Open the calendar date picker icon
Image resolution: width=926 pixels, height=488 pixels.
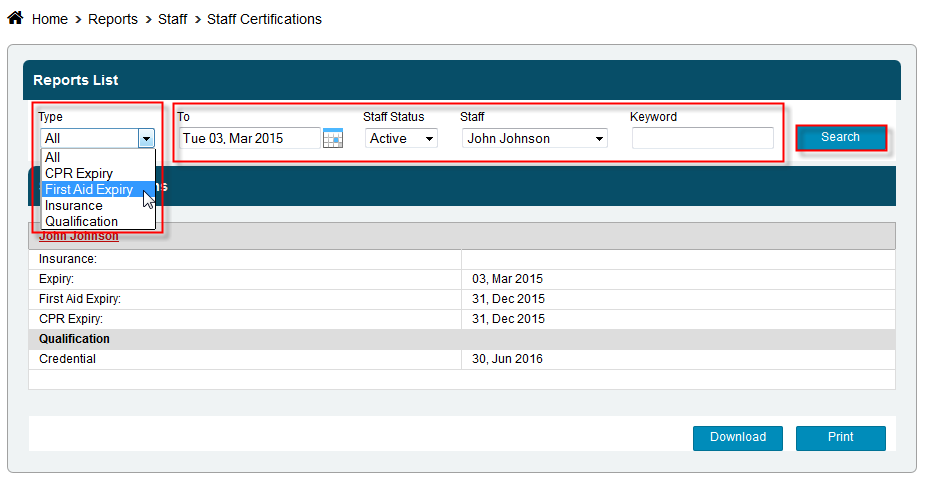coord(333,139)
